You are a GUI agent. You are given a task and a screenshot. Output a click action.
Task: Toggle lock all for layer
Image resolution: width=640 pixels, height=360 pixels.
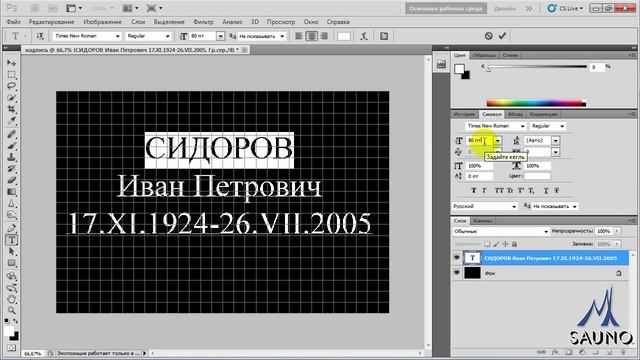514,244
